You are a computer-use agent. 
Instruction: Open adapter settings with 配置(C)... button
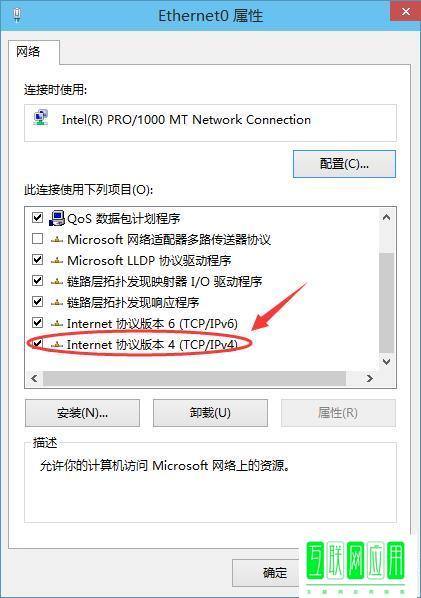344,164
